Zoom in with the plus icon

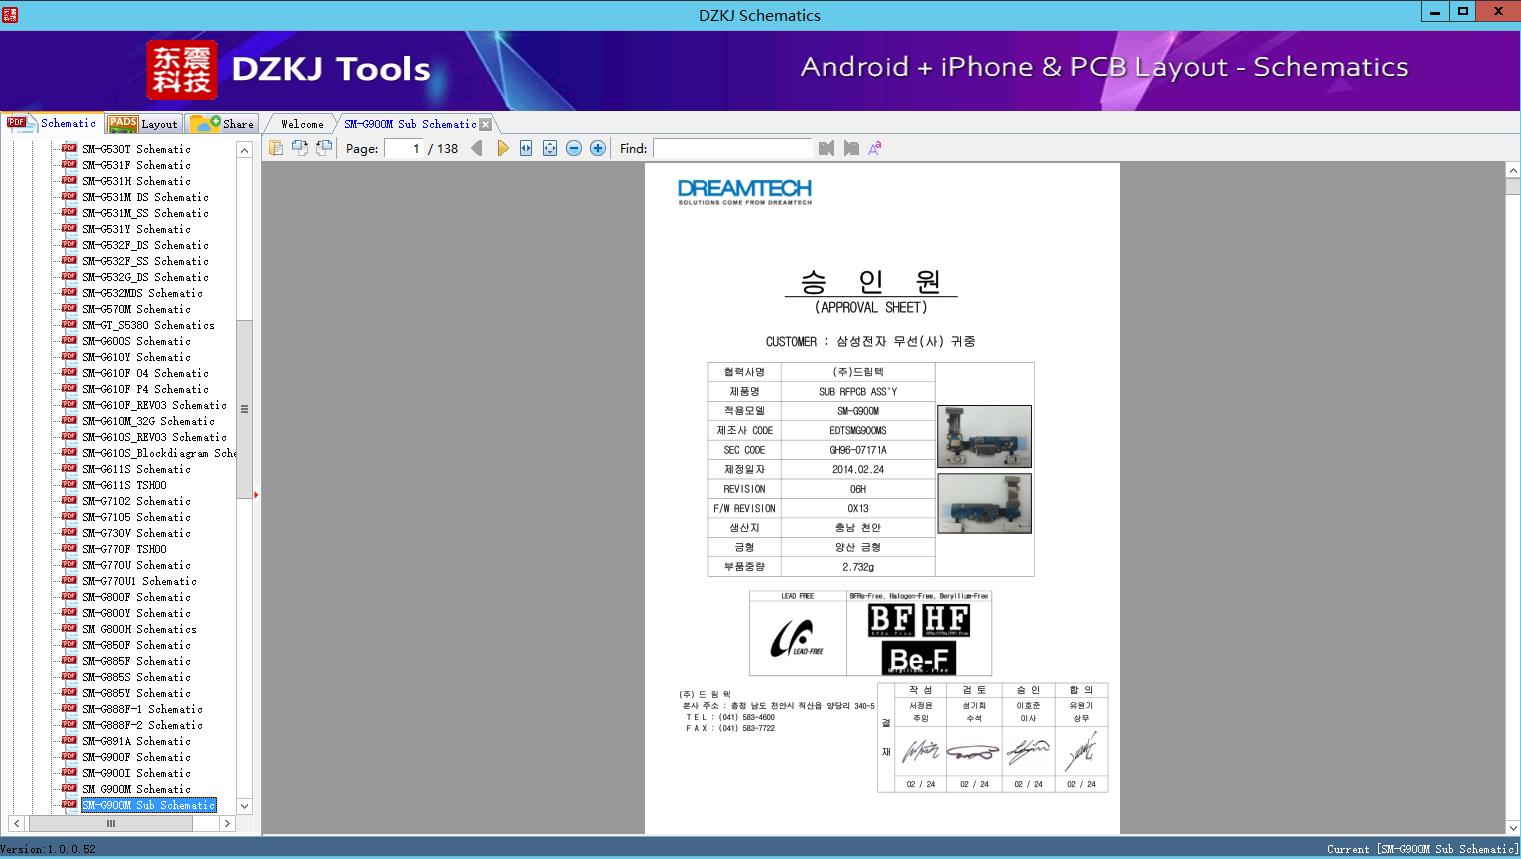point(598,148)
